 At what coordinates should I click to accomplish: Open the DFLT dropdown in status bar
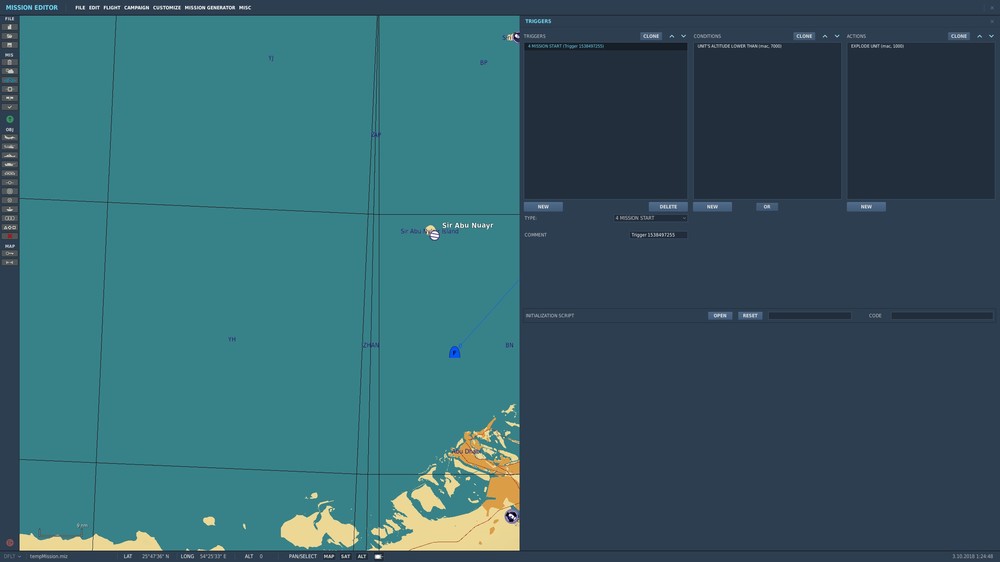point(12,556)
